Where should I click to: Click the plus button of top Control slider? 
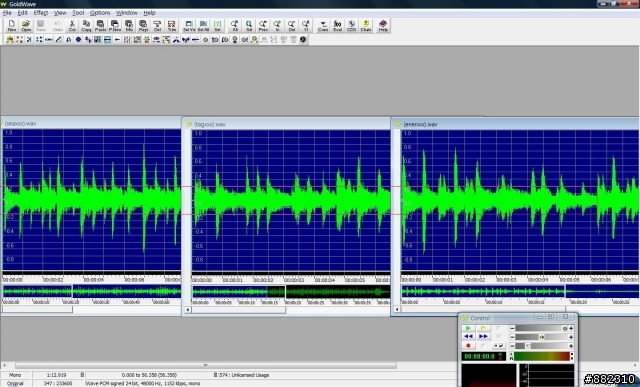(x=571, y=328)
